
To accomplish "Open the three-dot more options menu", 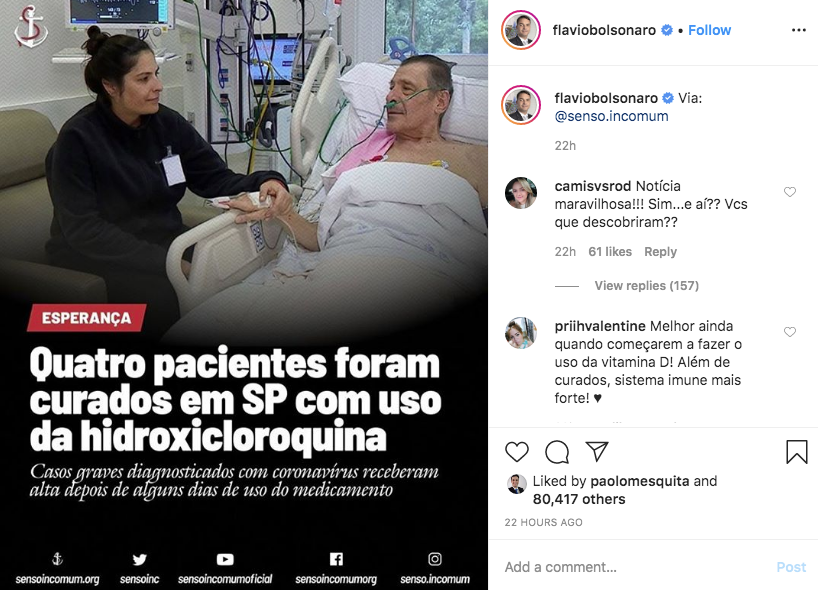I will [799, 30].
